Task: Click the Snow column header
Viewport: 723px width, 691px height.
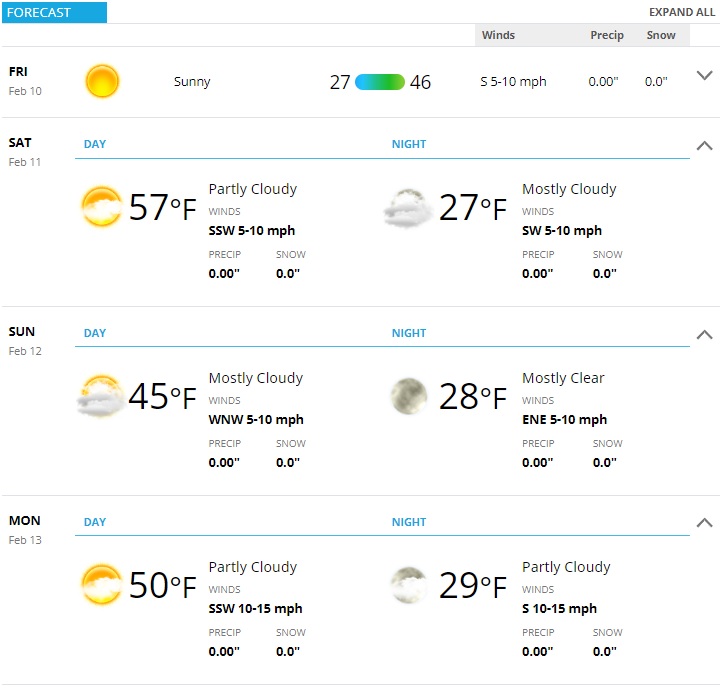Action: click(x=661, y=35)
